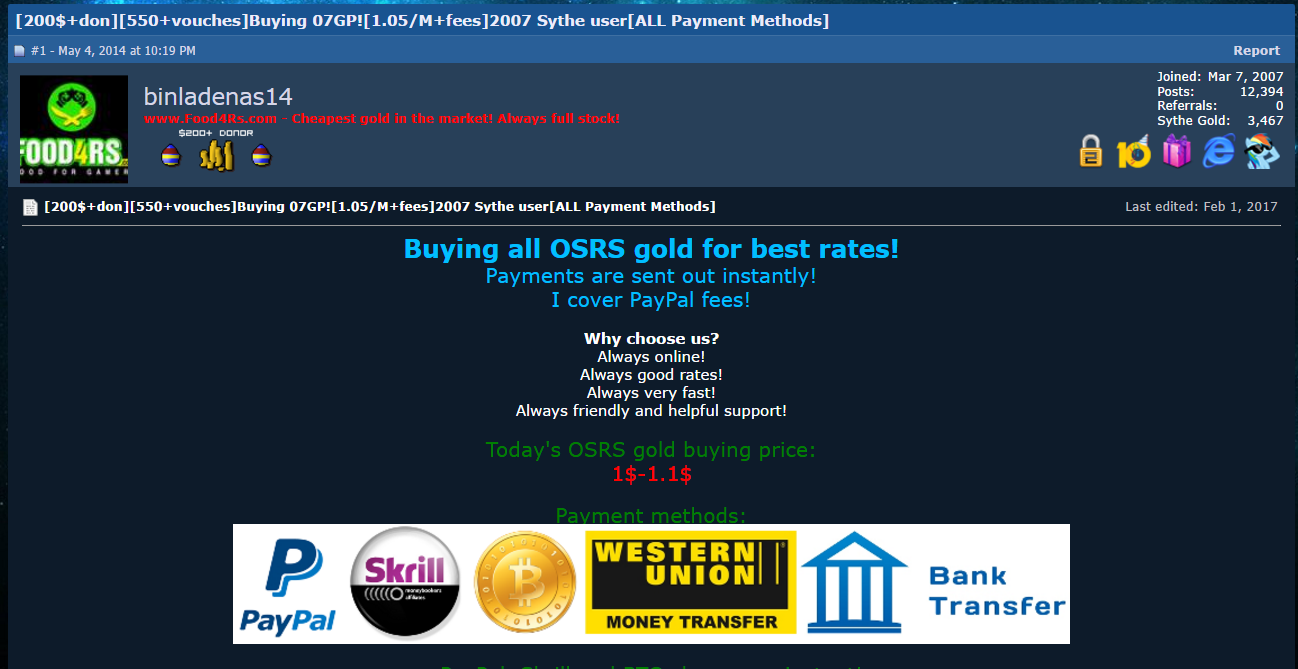
Task: Click the 'Always online!' line
Action: point(651,357)
